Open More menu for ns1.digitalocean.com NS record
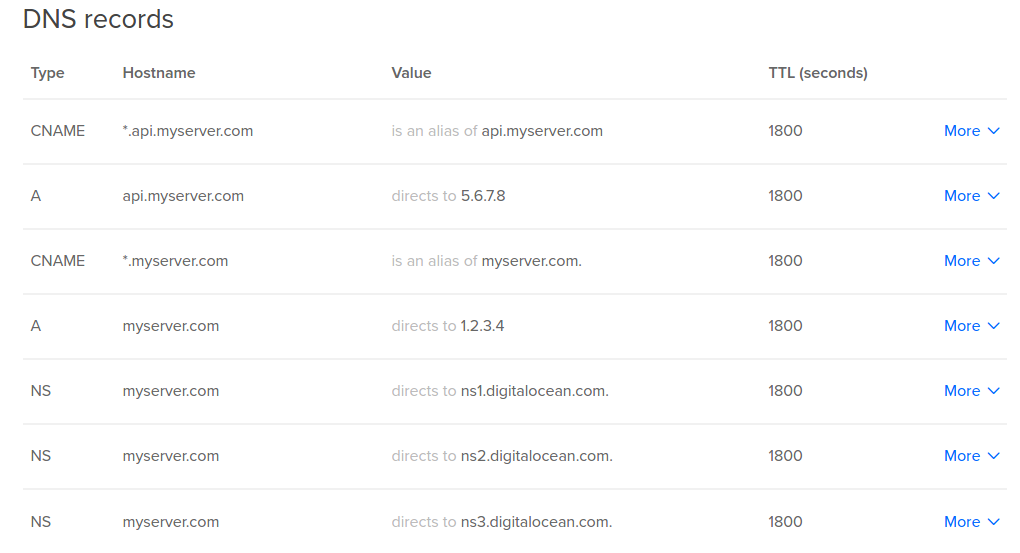1020x553 pixels. point(971,391)
